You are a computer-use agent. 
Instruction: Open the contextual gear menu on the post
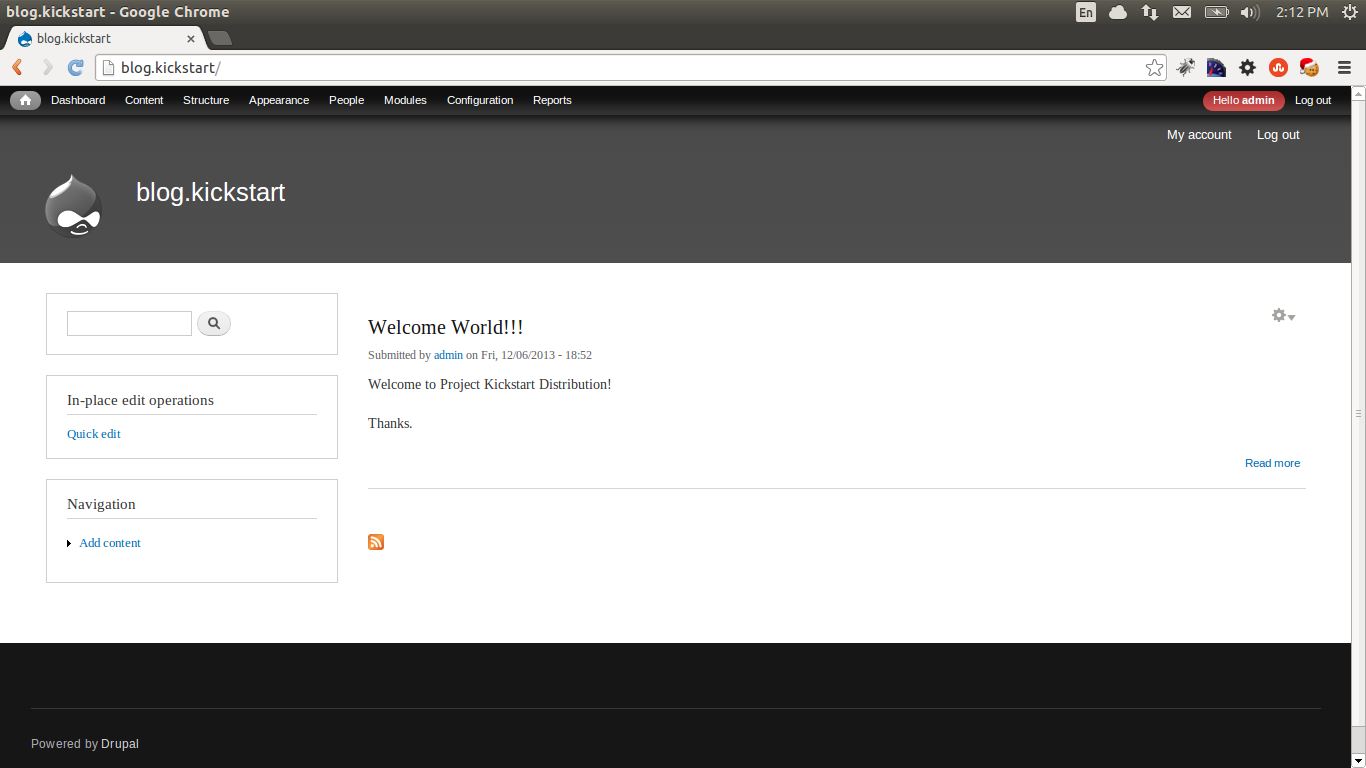(x=1277, y=314)
